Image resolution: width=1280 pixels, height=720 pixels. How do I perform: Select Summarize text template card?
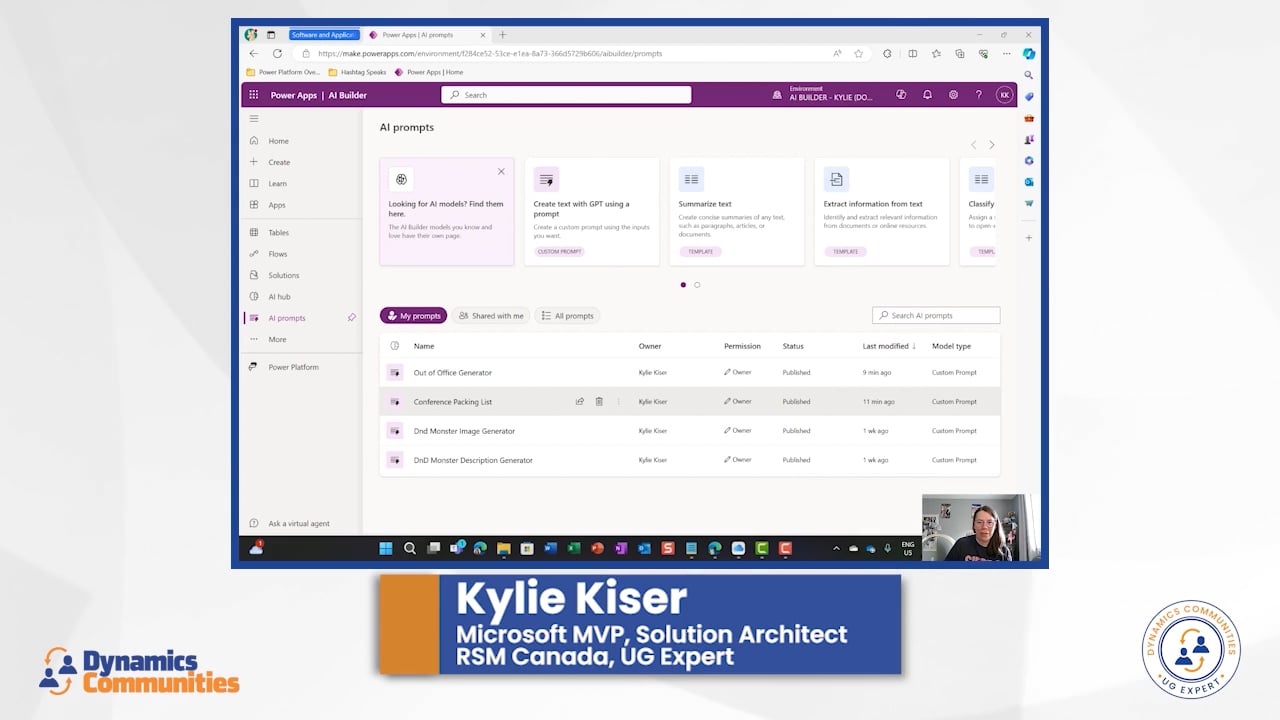click(736, 211)
